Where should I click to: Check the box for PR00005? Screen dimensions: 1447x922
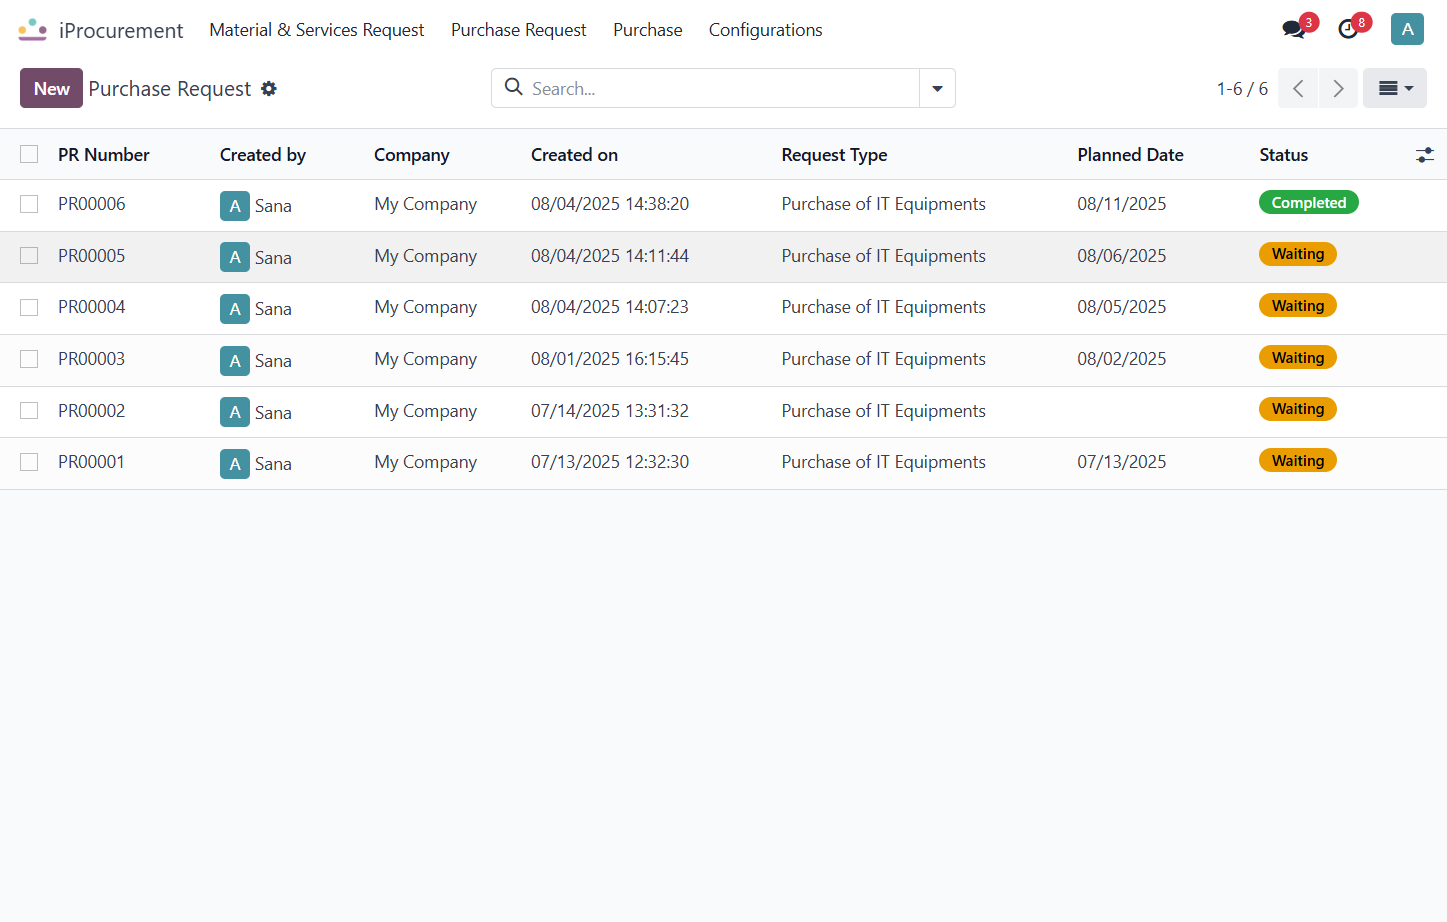29,256
